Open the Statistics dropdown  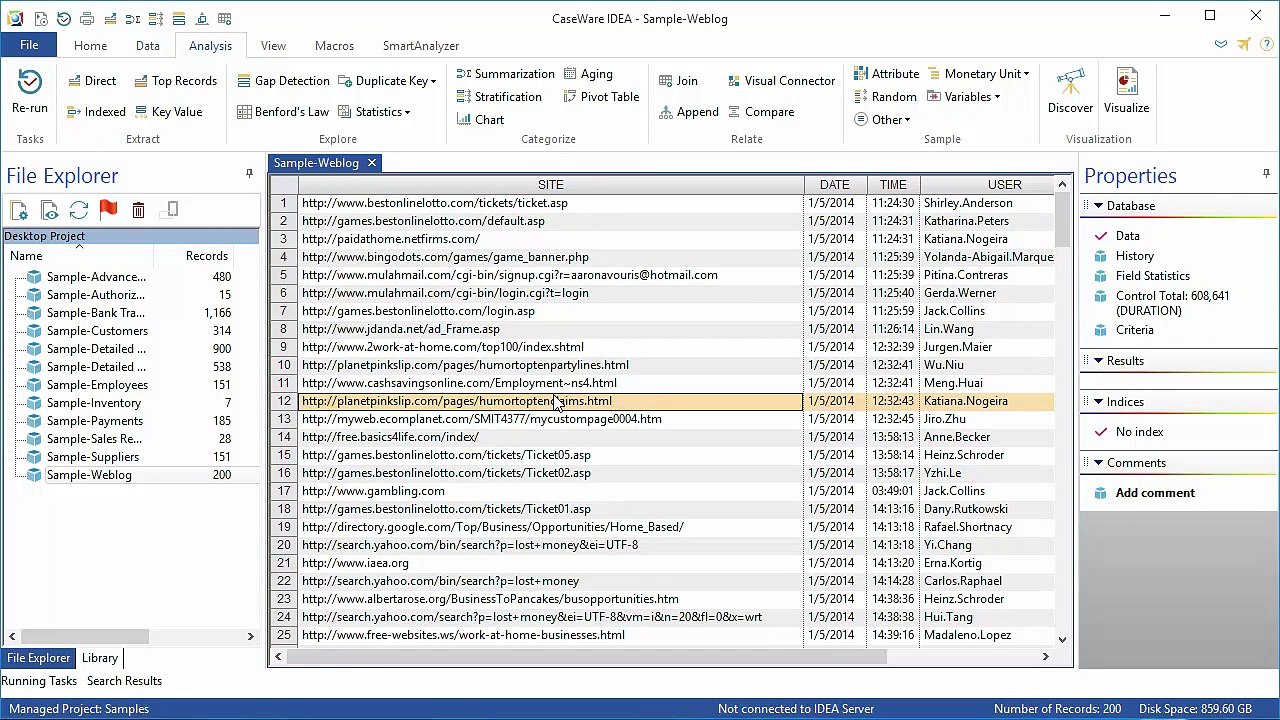click(374, 112)
